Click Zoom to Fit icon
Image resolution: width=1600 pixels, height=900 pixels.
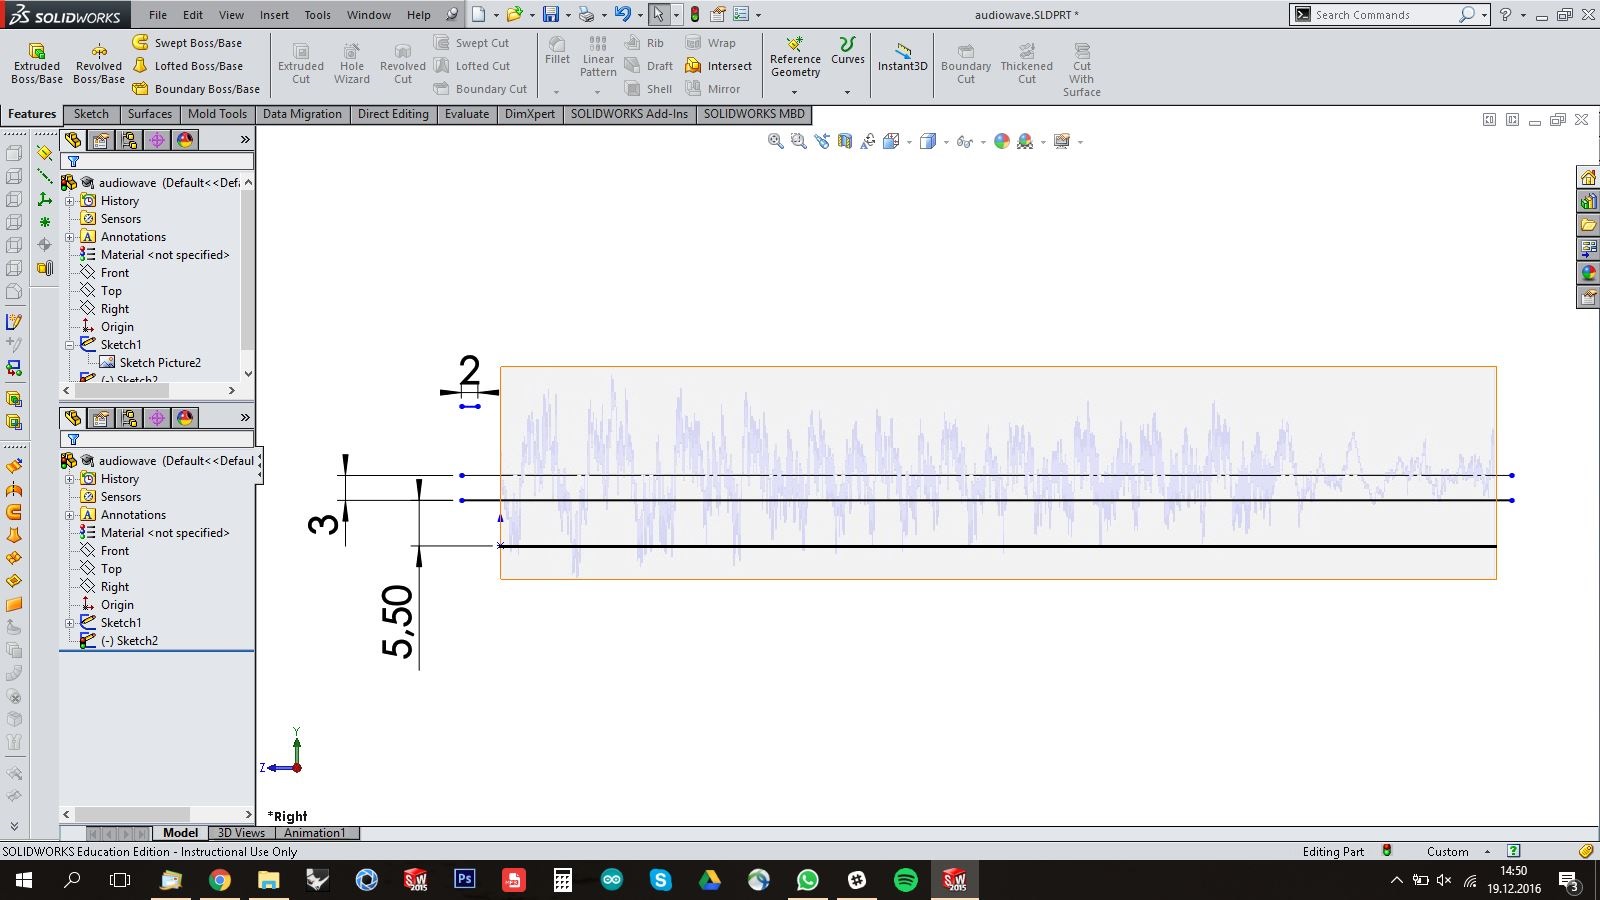[x=775, y=142]
